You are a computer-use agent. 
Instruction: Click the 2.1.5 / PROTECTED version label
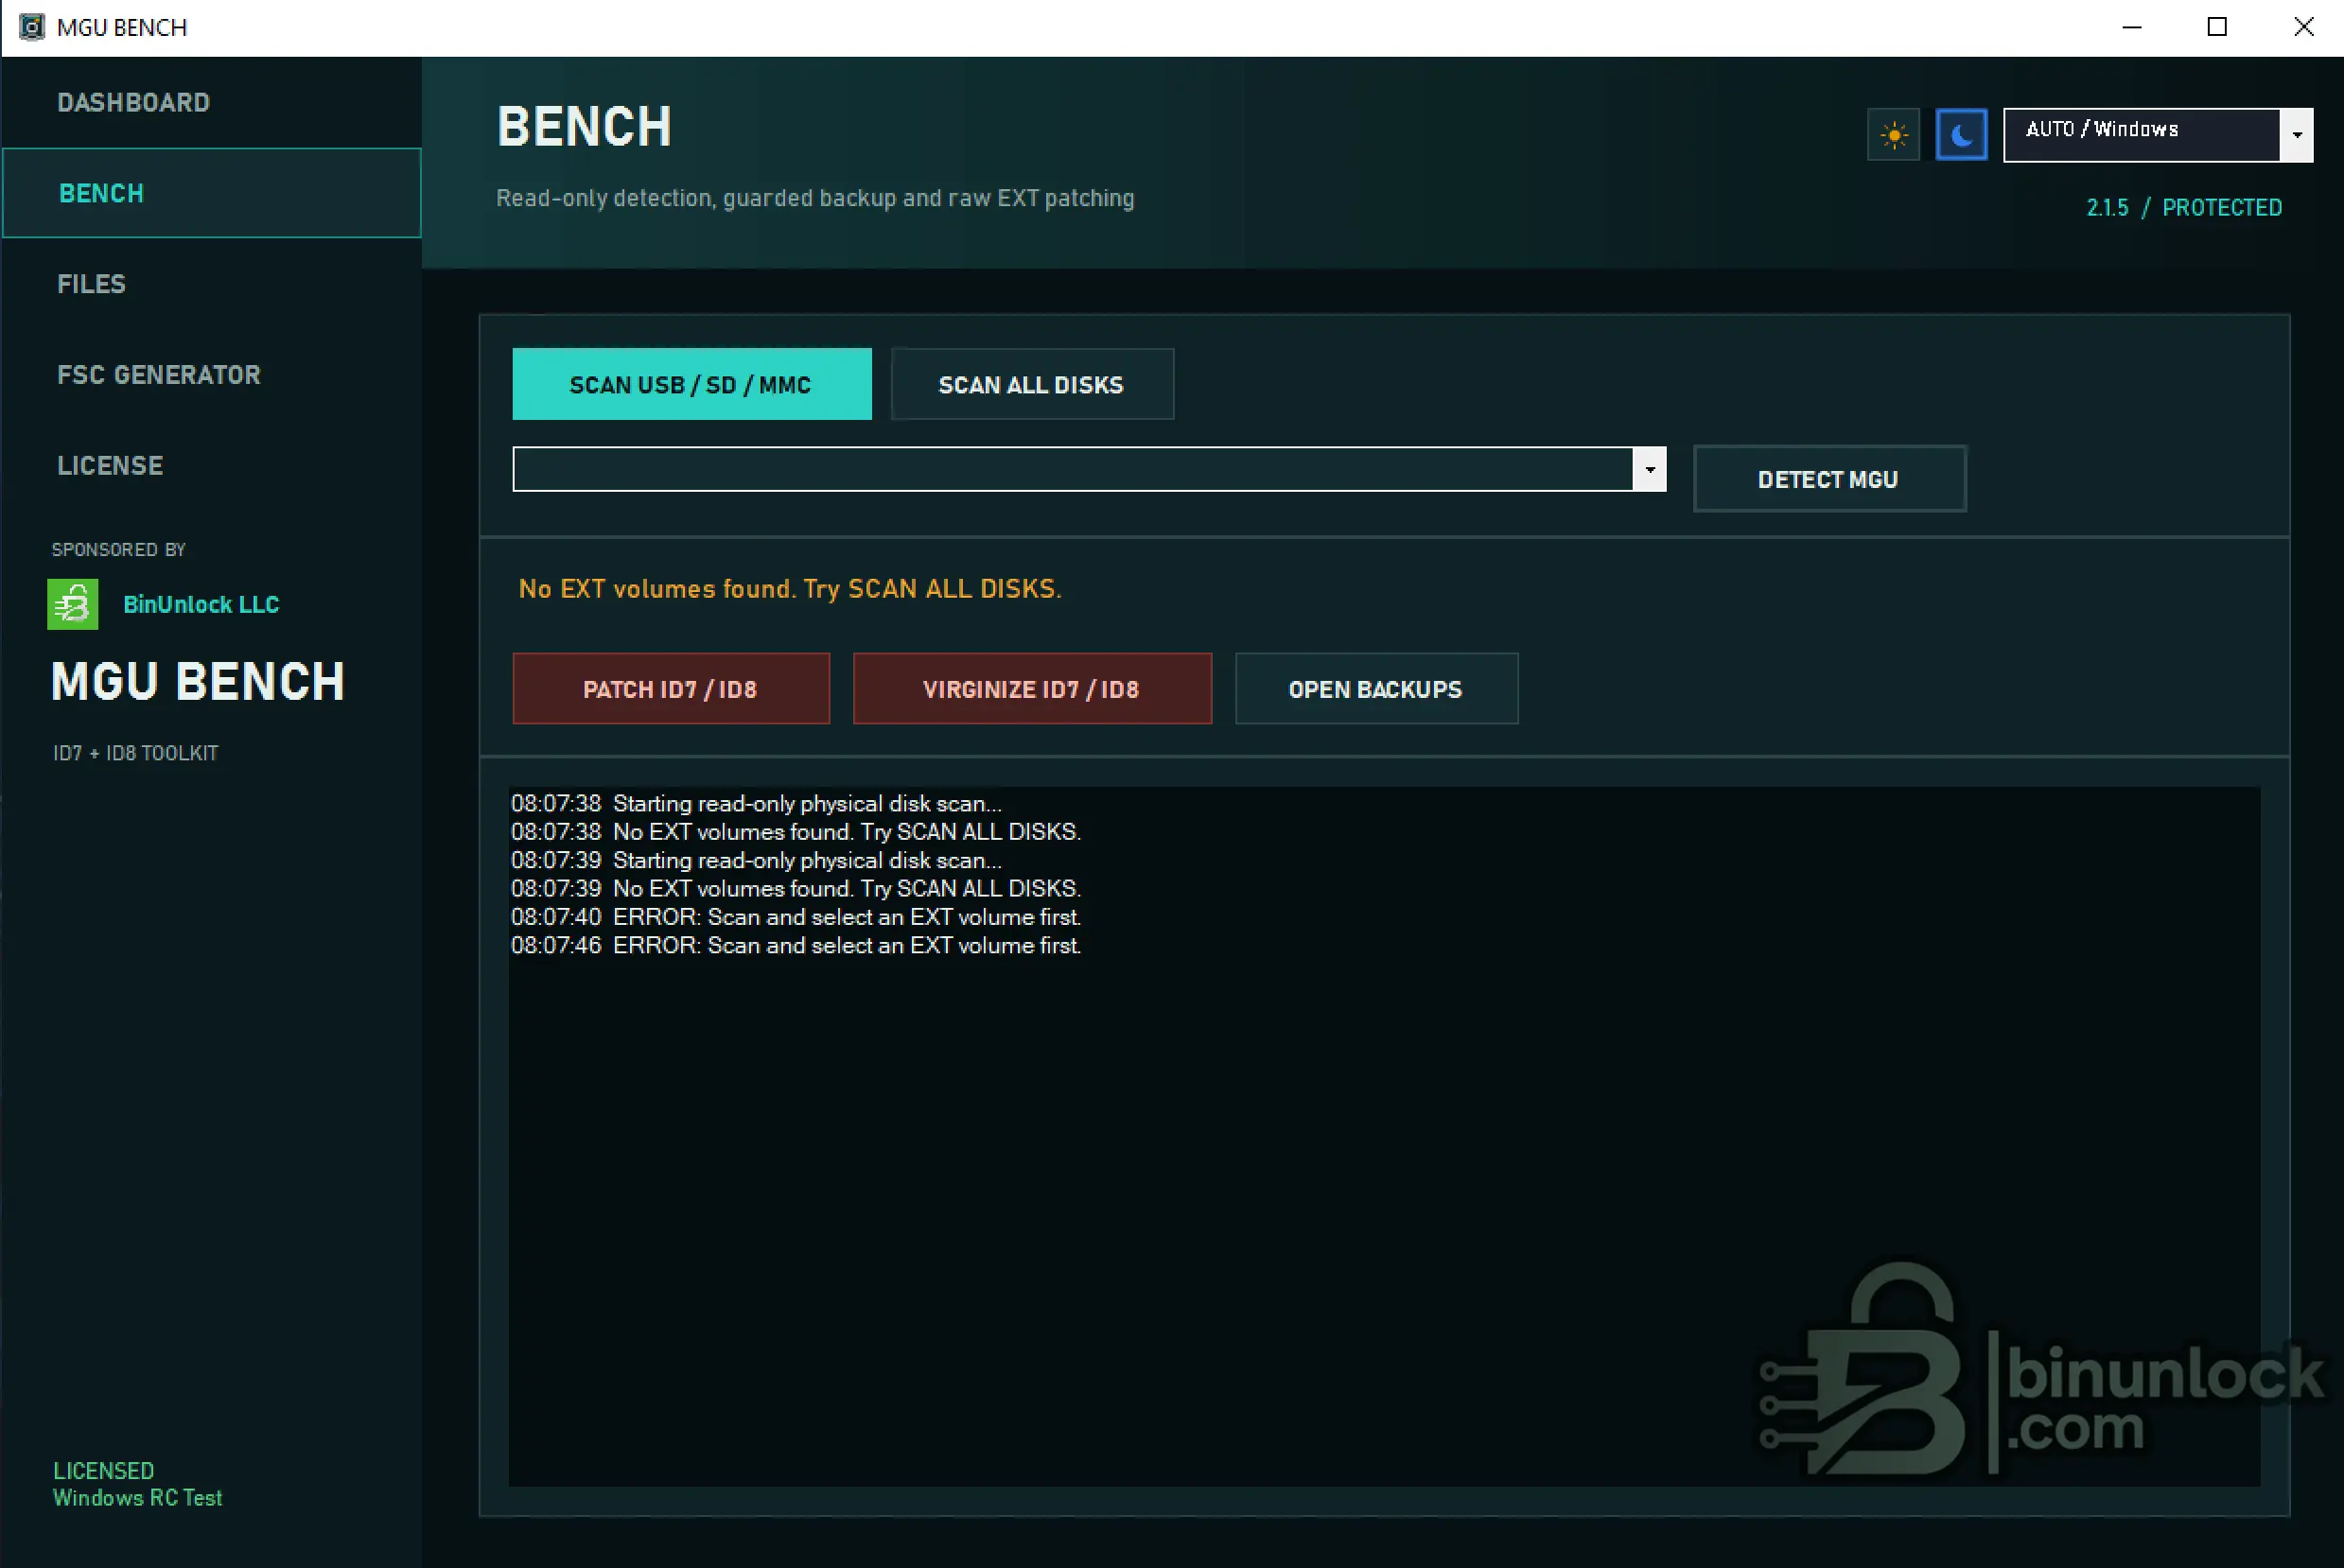coord(2184,207)
